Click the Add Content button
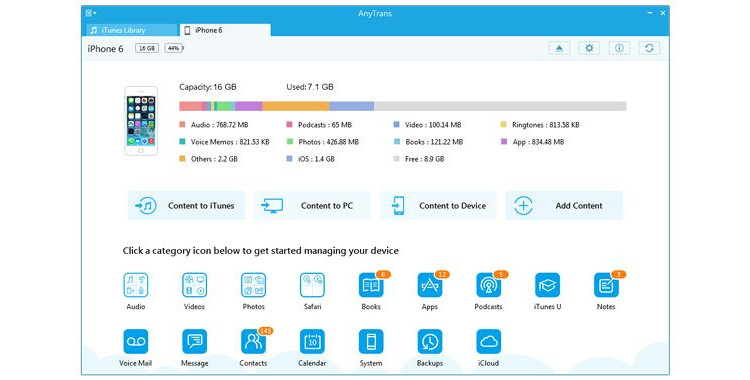750x380 pixels. [x=564, y=206]
